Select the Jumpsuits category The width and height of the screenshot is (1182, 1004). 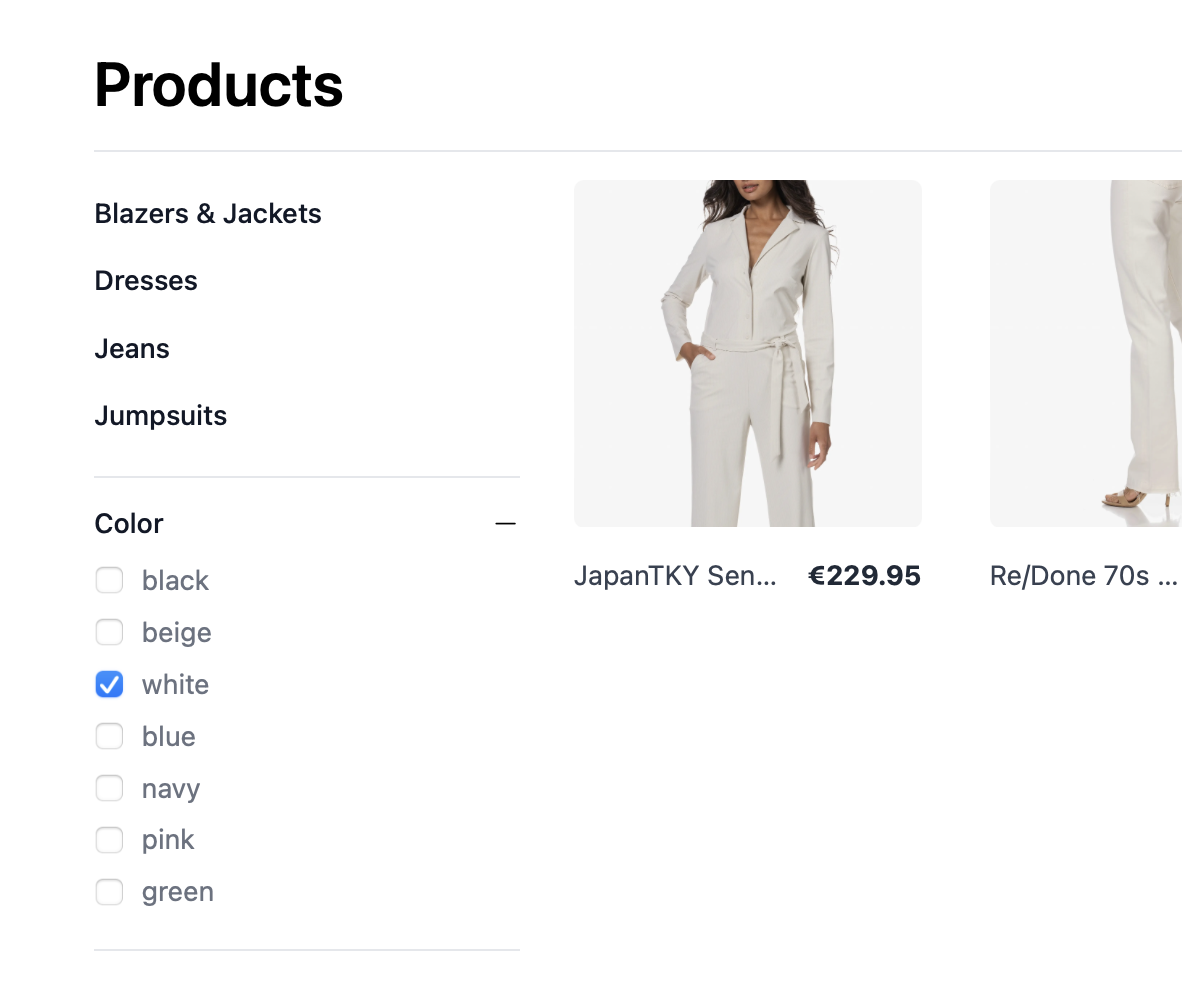pos(161,416)
